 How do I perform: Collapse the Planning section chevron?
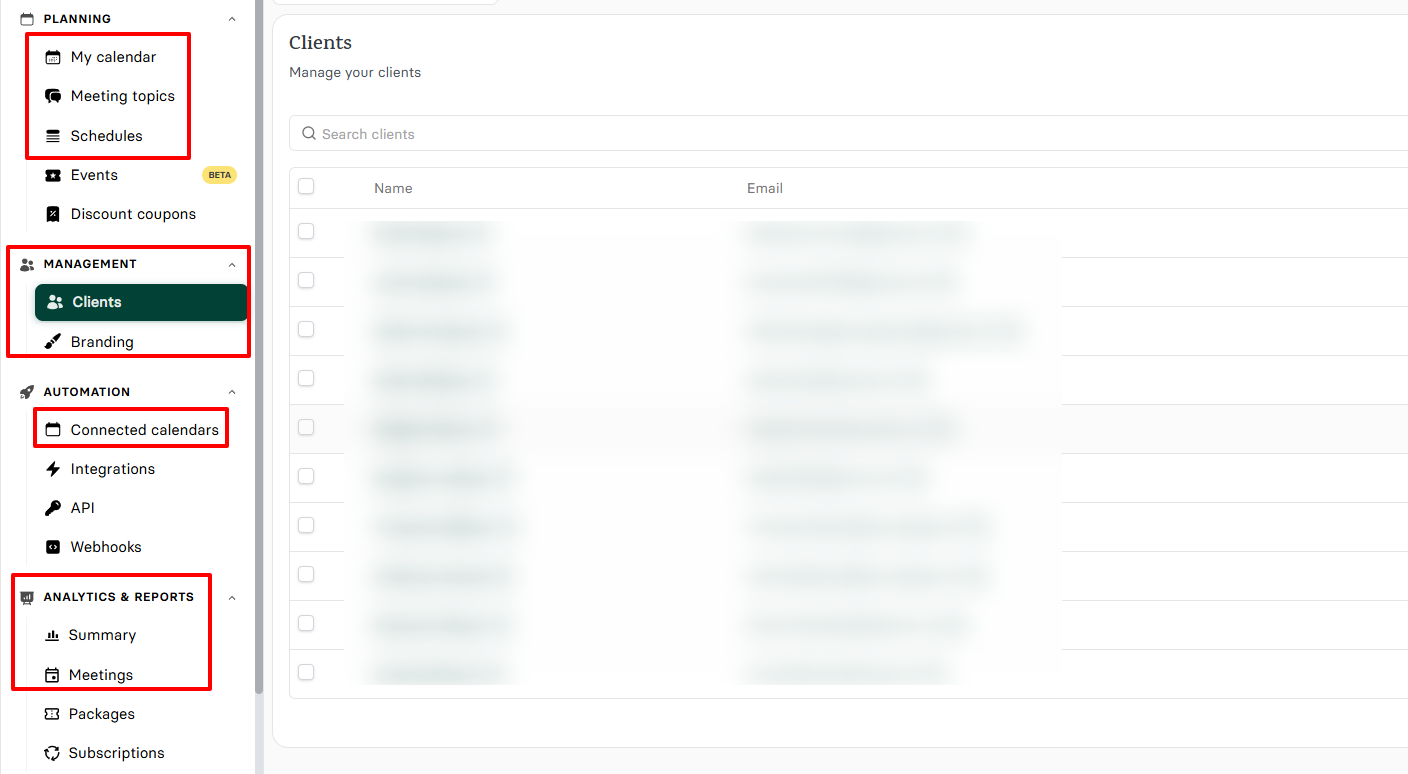pyautogui.click(x=232, y=19)
